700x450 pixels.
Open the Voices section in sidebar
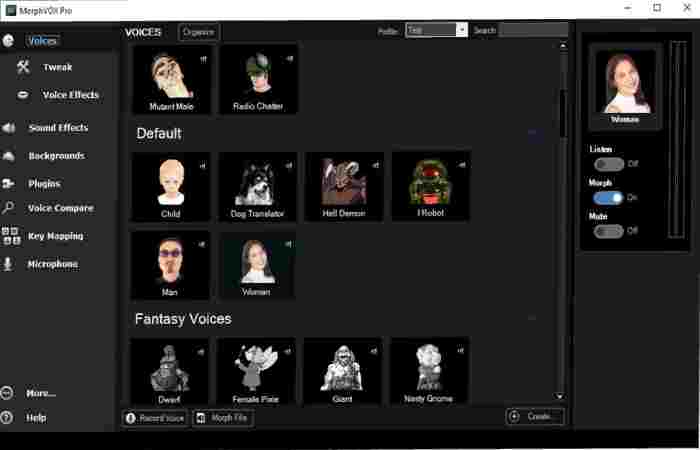[x=42, y=41]
